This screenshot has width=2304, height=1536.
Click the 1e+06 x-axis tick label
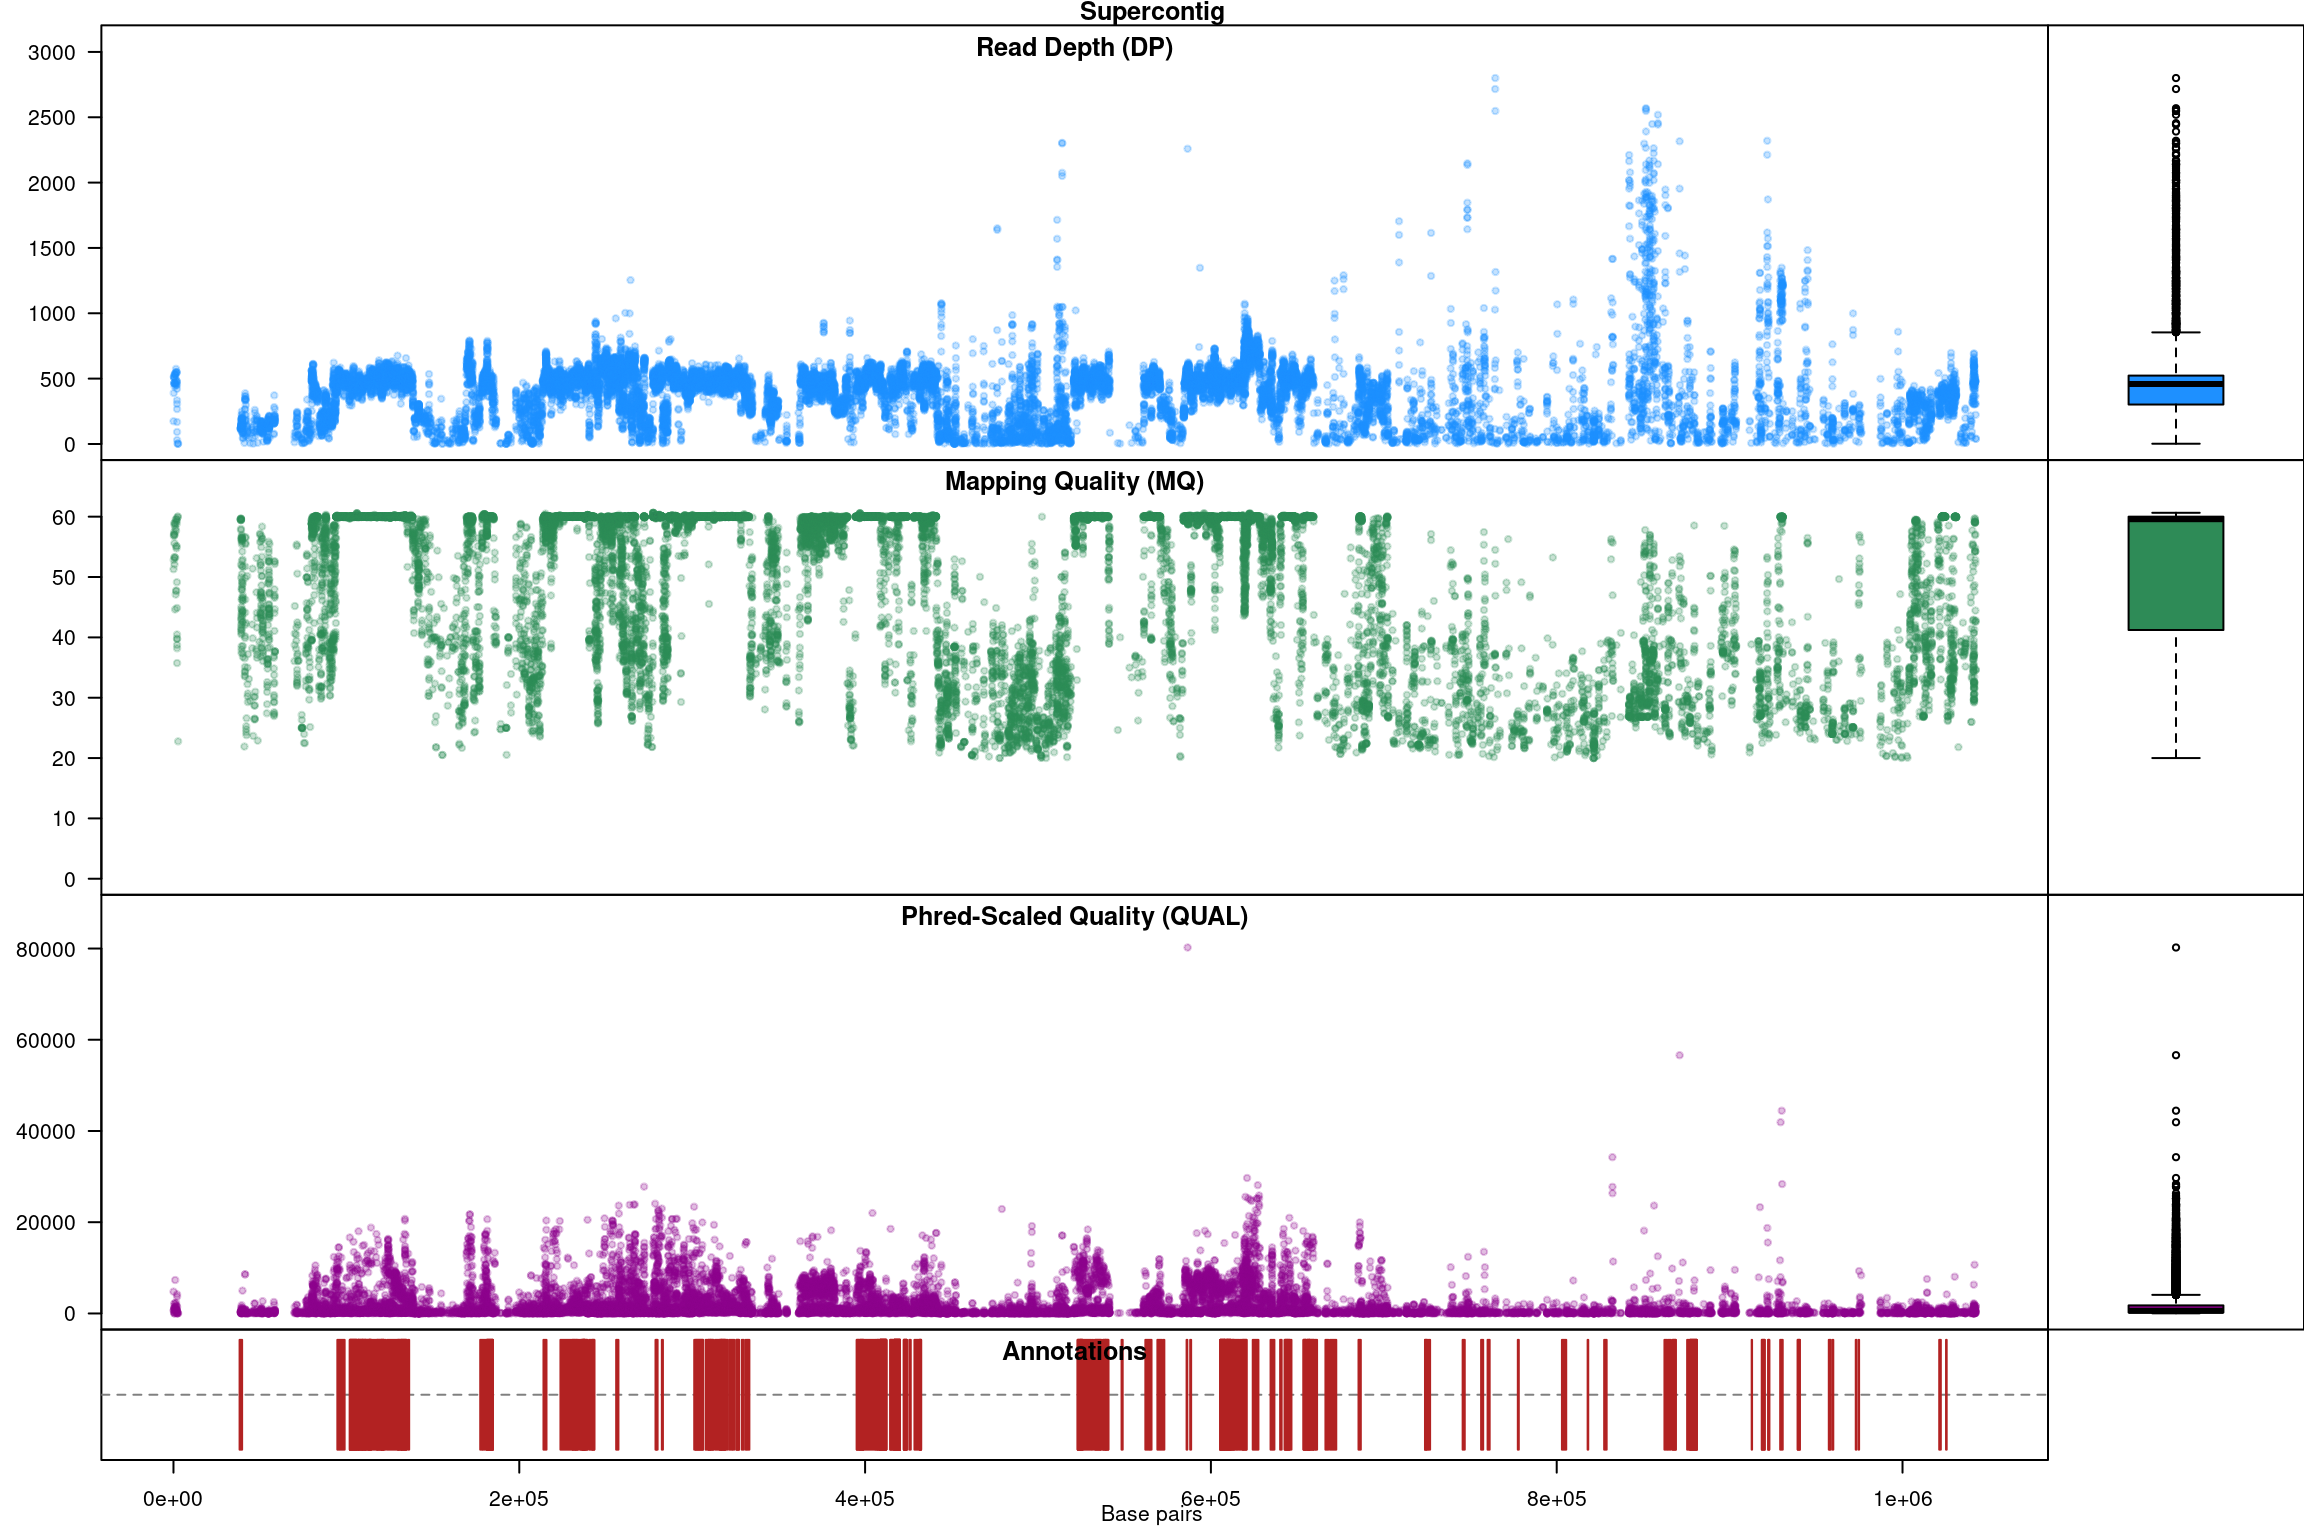click(x=1902, y=1499)
